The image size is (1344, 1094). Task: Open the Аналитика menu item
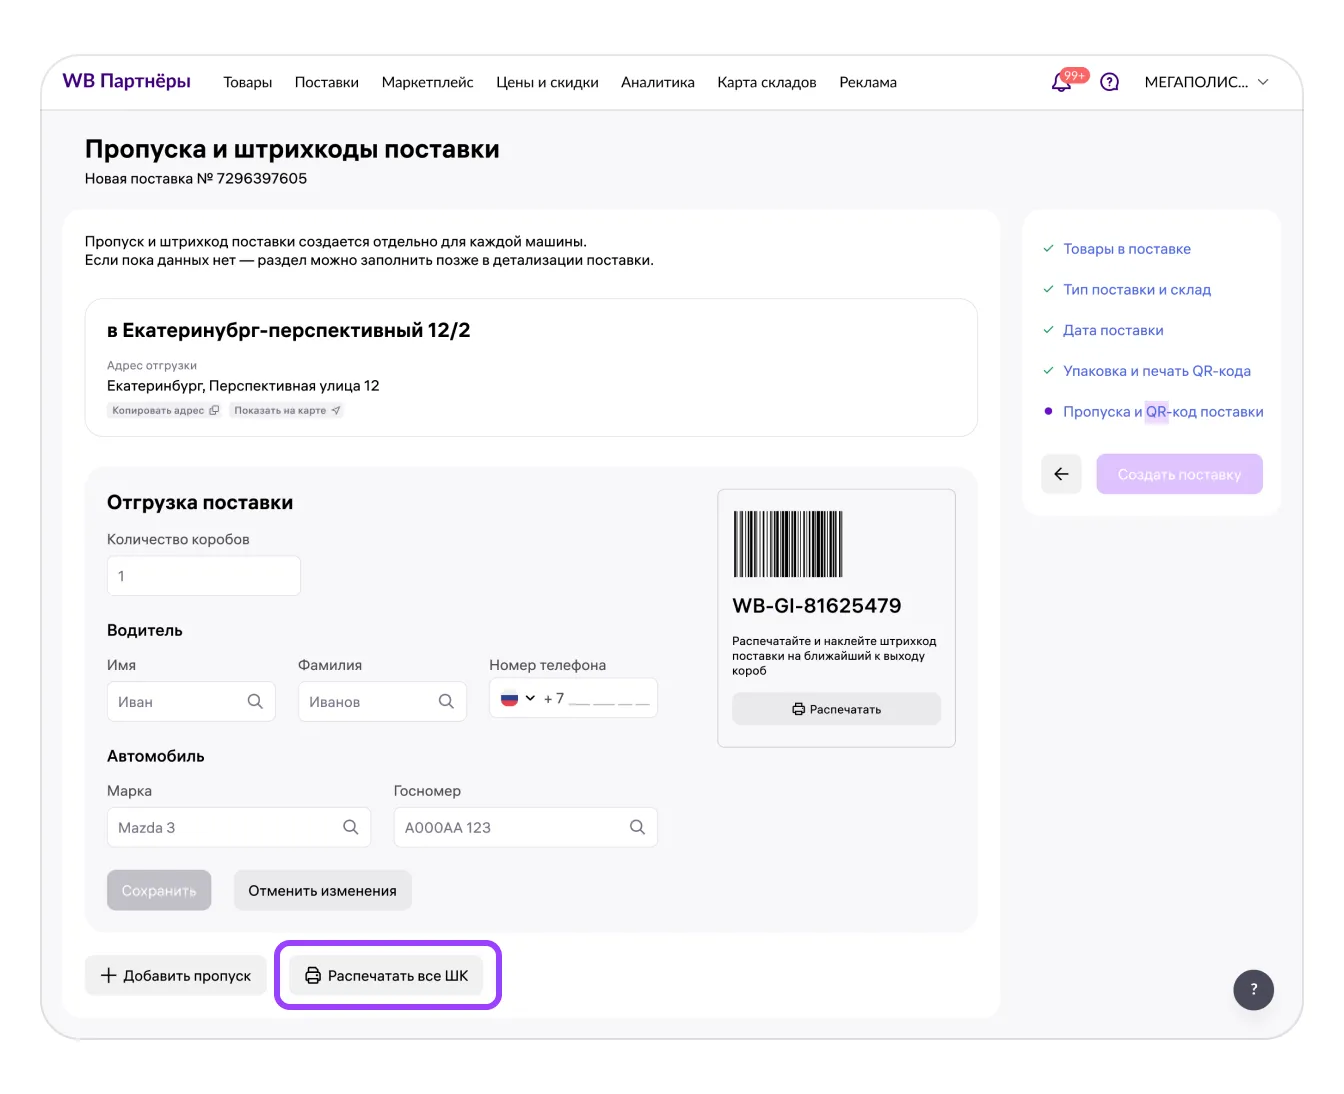click(x=657, y=82)
